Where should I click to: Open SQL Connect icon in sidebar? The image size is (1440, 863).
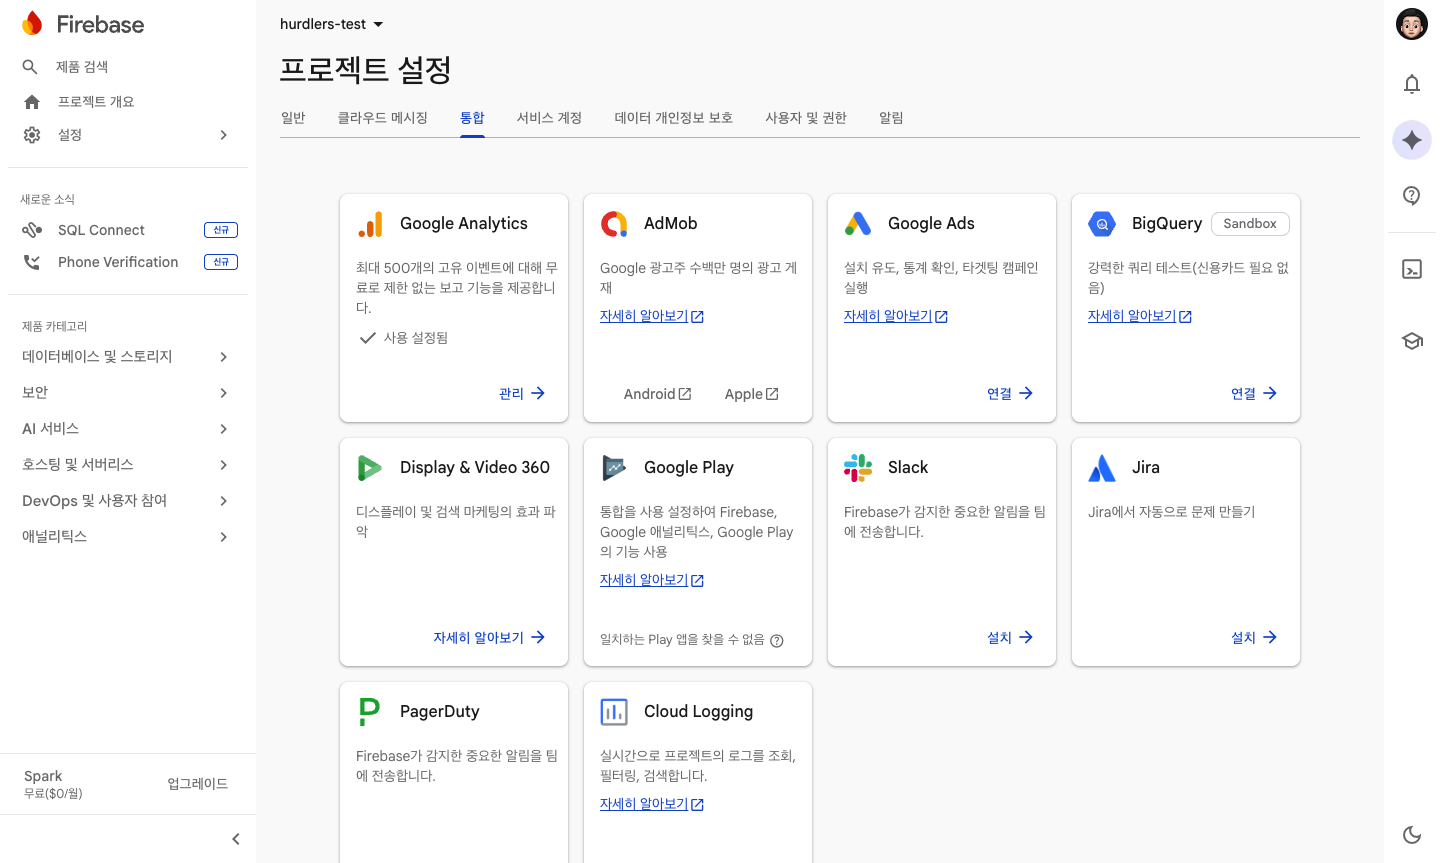(32, 230)
